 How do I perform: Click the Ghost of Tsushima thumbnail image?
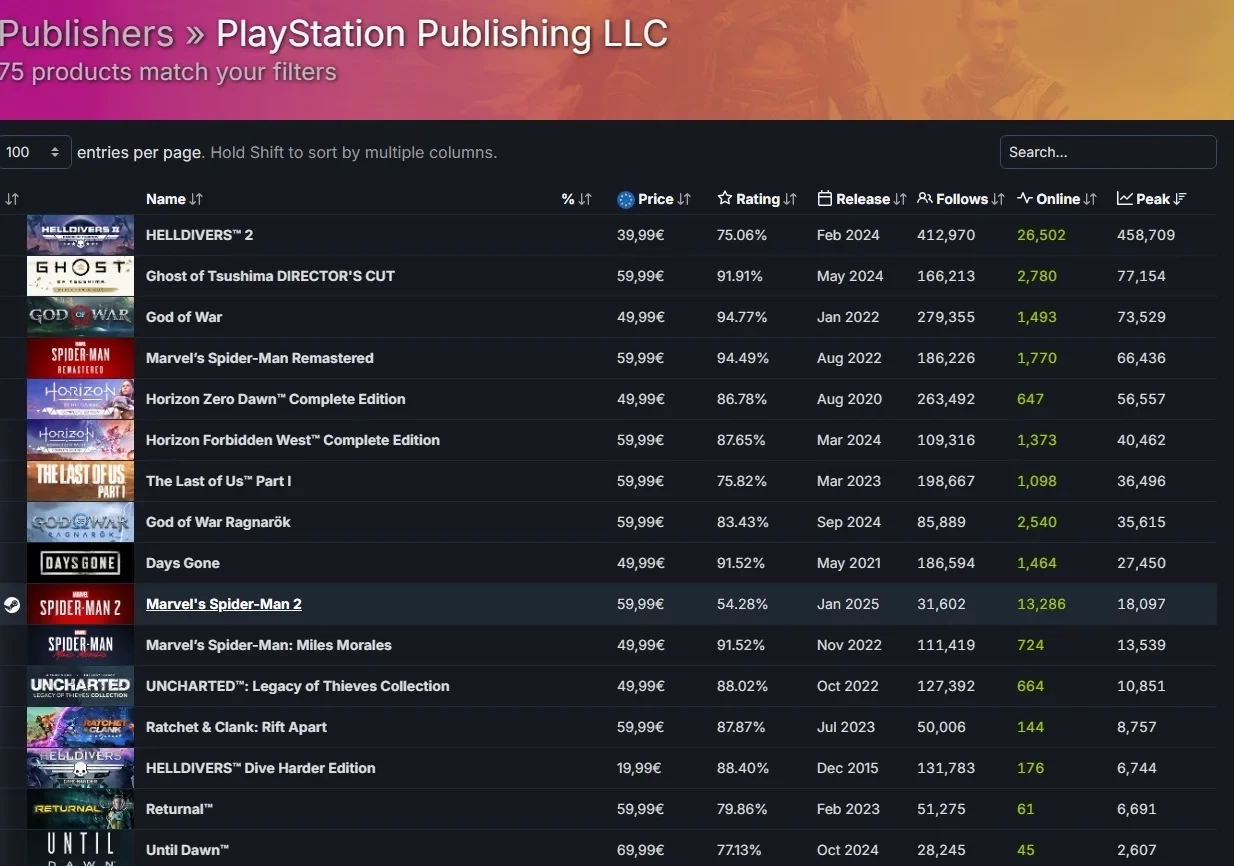80,276
